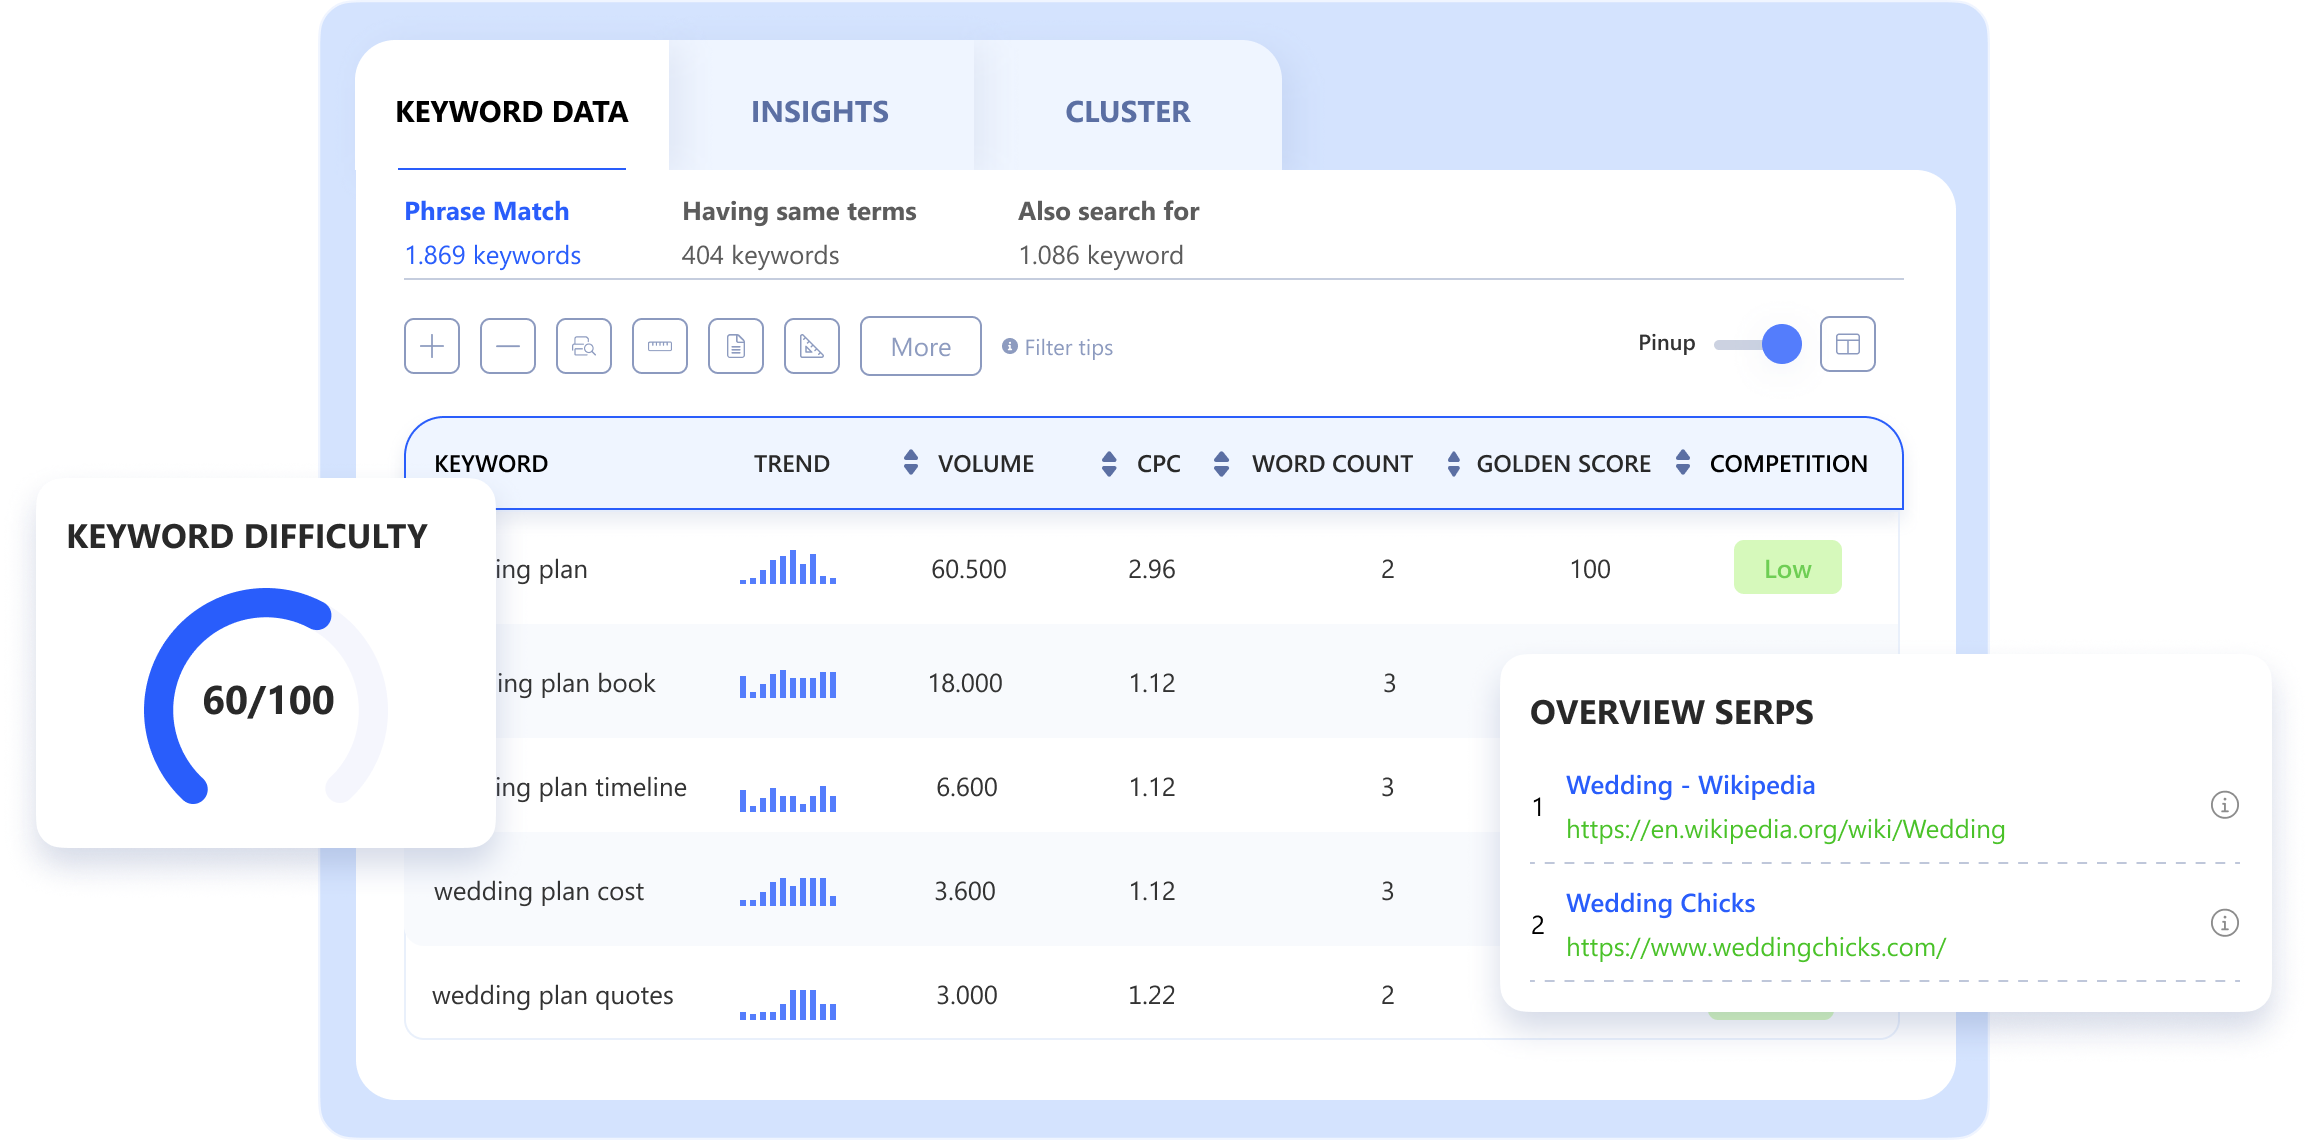Select the plus icon to add filter
The image size is (2308, 1140).
coord(431,345)
